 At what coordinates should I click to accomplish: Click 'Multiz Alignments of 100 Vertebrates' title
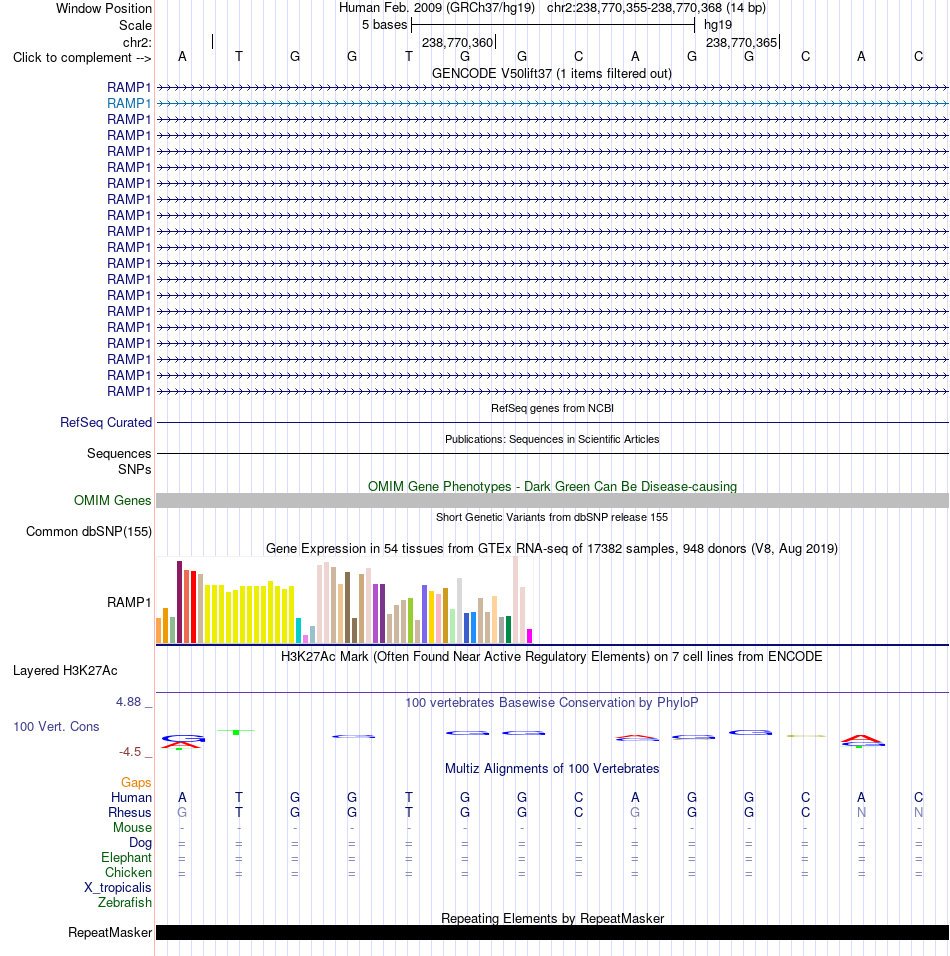tap(552, 769)
